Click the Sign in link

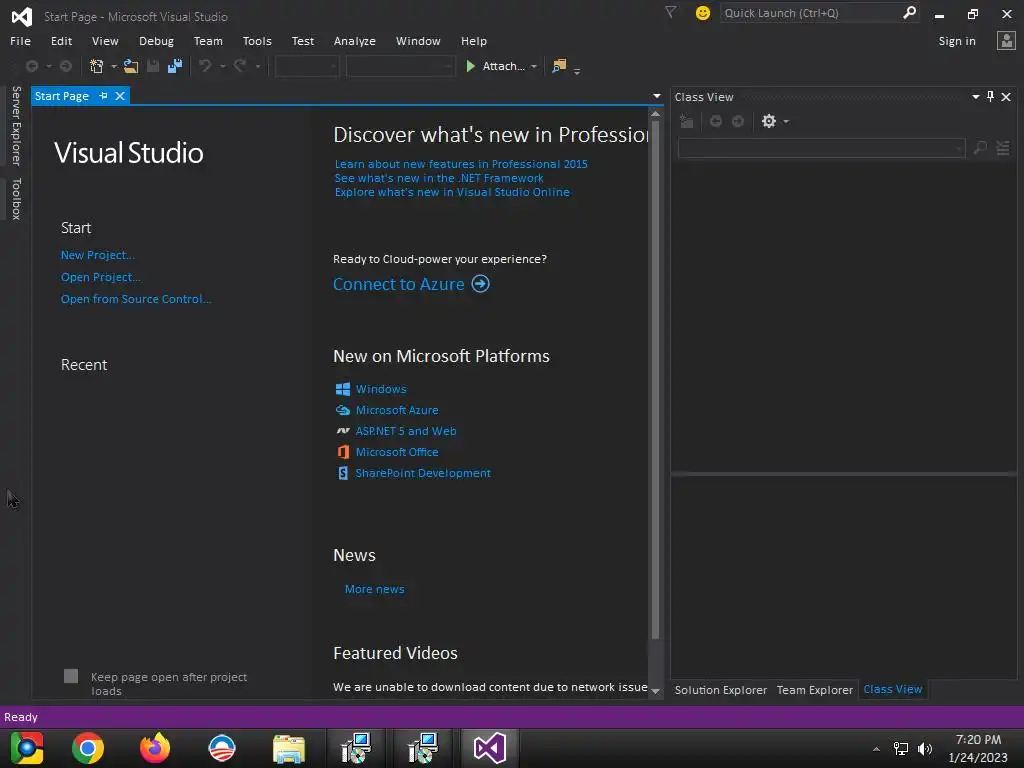[957, 41]
